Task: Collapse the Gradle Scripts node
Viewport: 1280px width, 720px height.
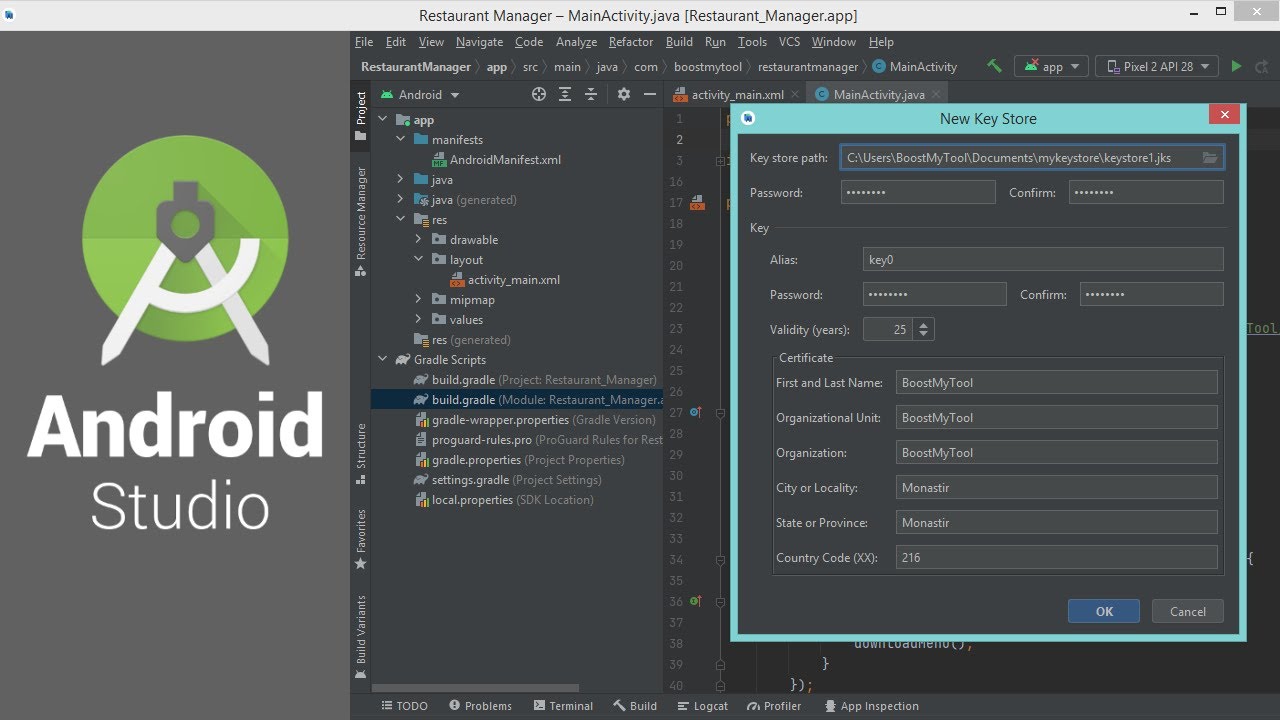Action: pyautogui.click(x=383, y=360)
